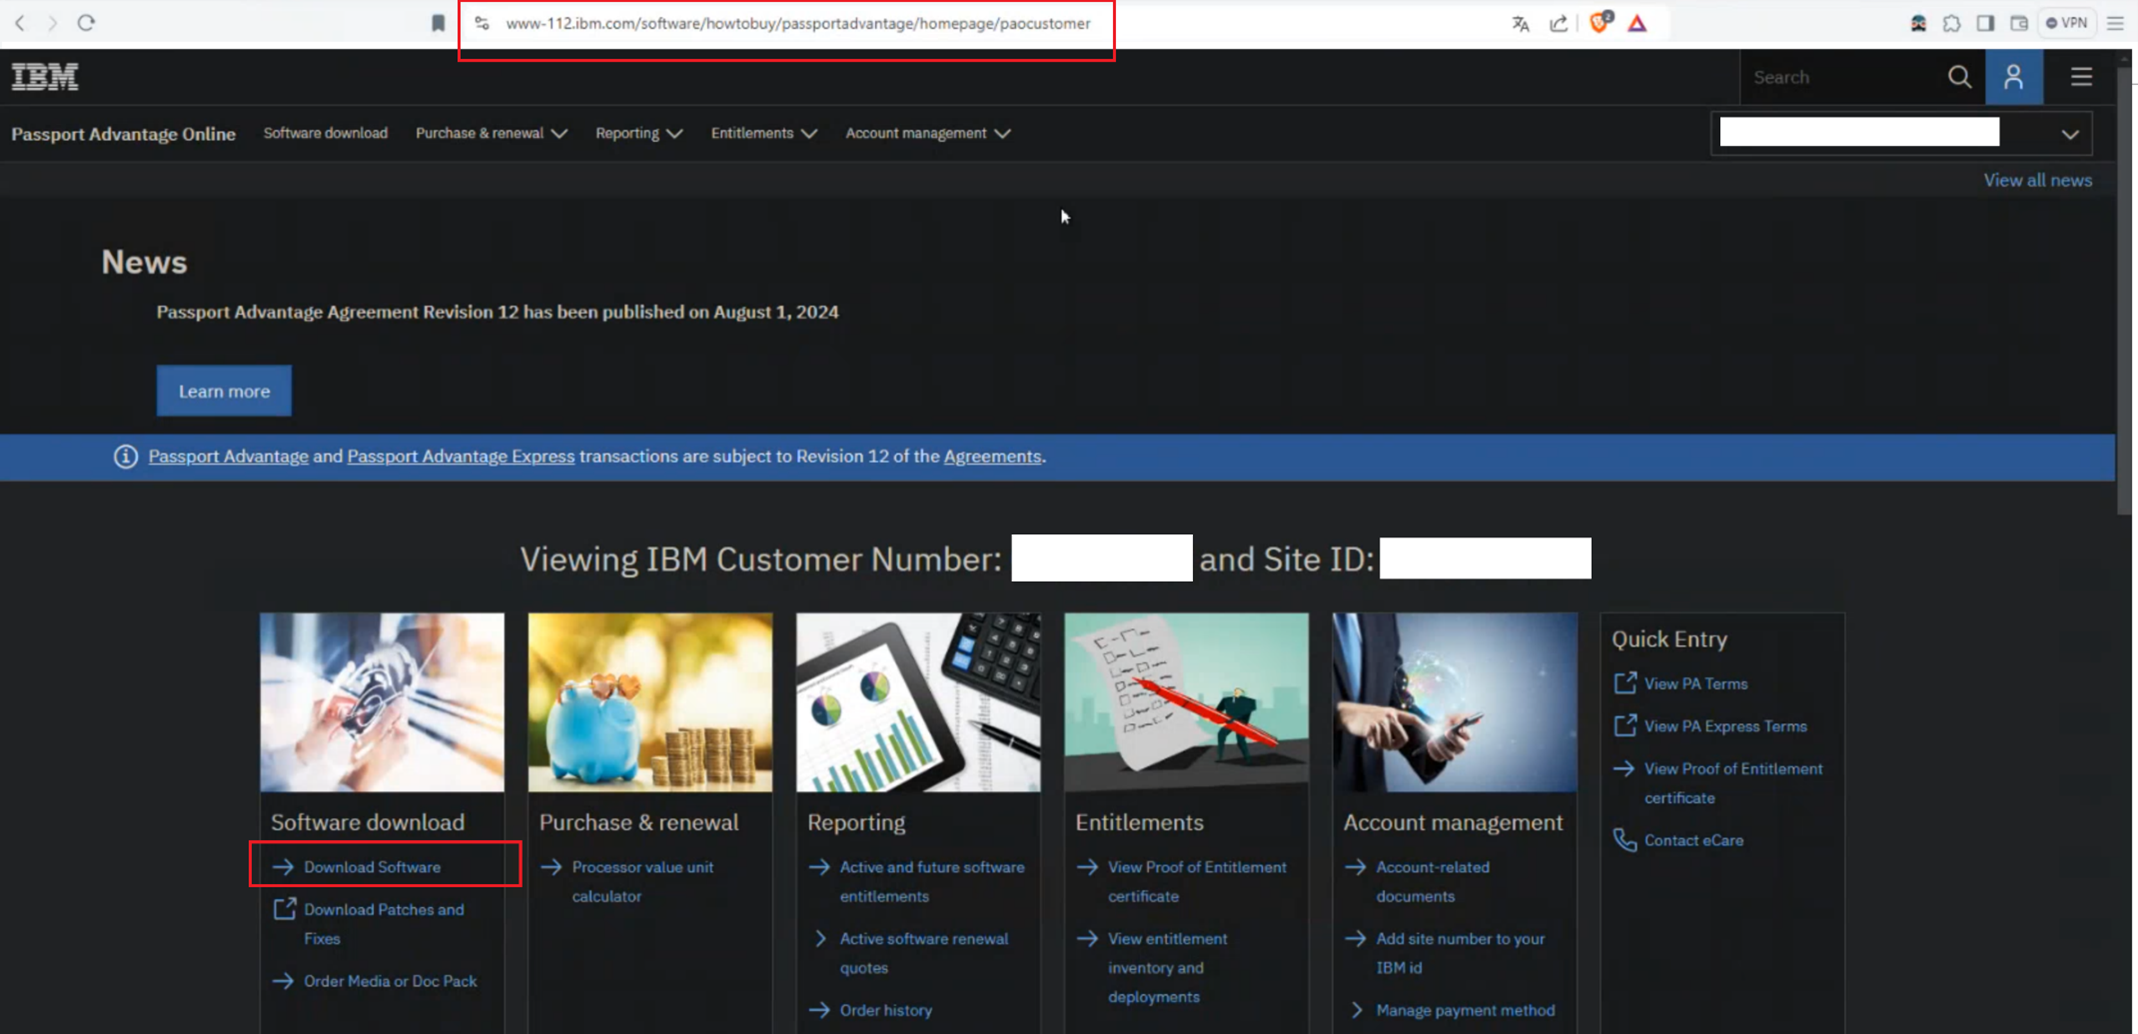Click the Learn more button
The height and width of the screenshot is (1034, 2138).
click(224, 391)
